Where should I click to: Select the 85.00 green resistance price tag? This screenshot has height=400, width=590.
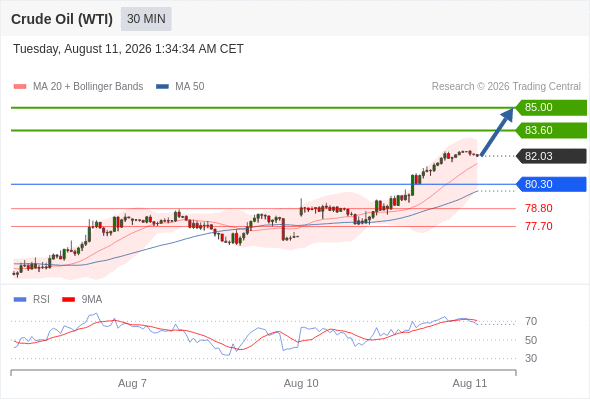[551, 108]
